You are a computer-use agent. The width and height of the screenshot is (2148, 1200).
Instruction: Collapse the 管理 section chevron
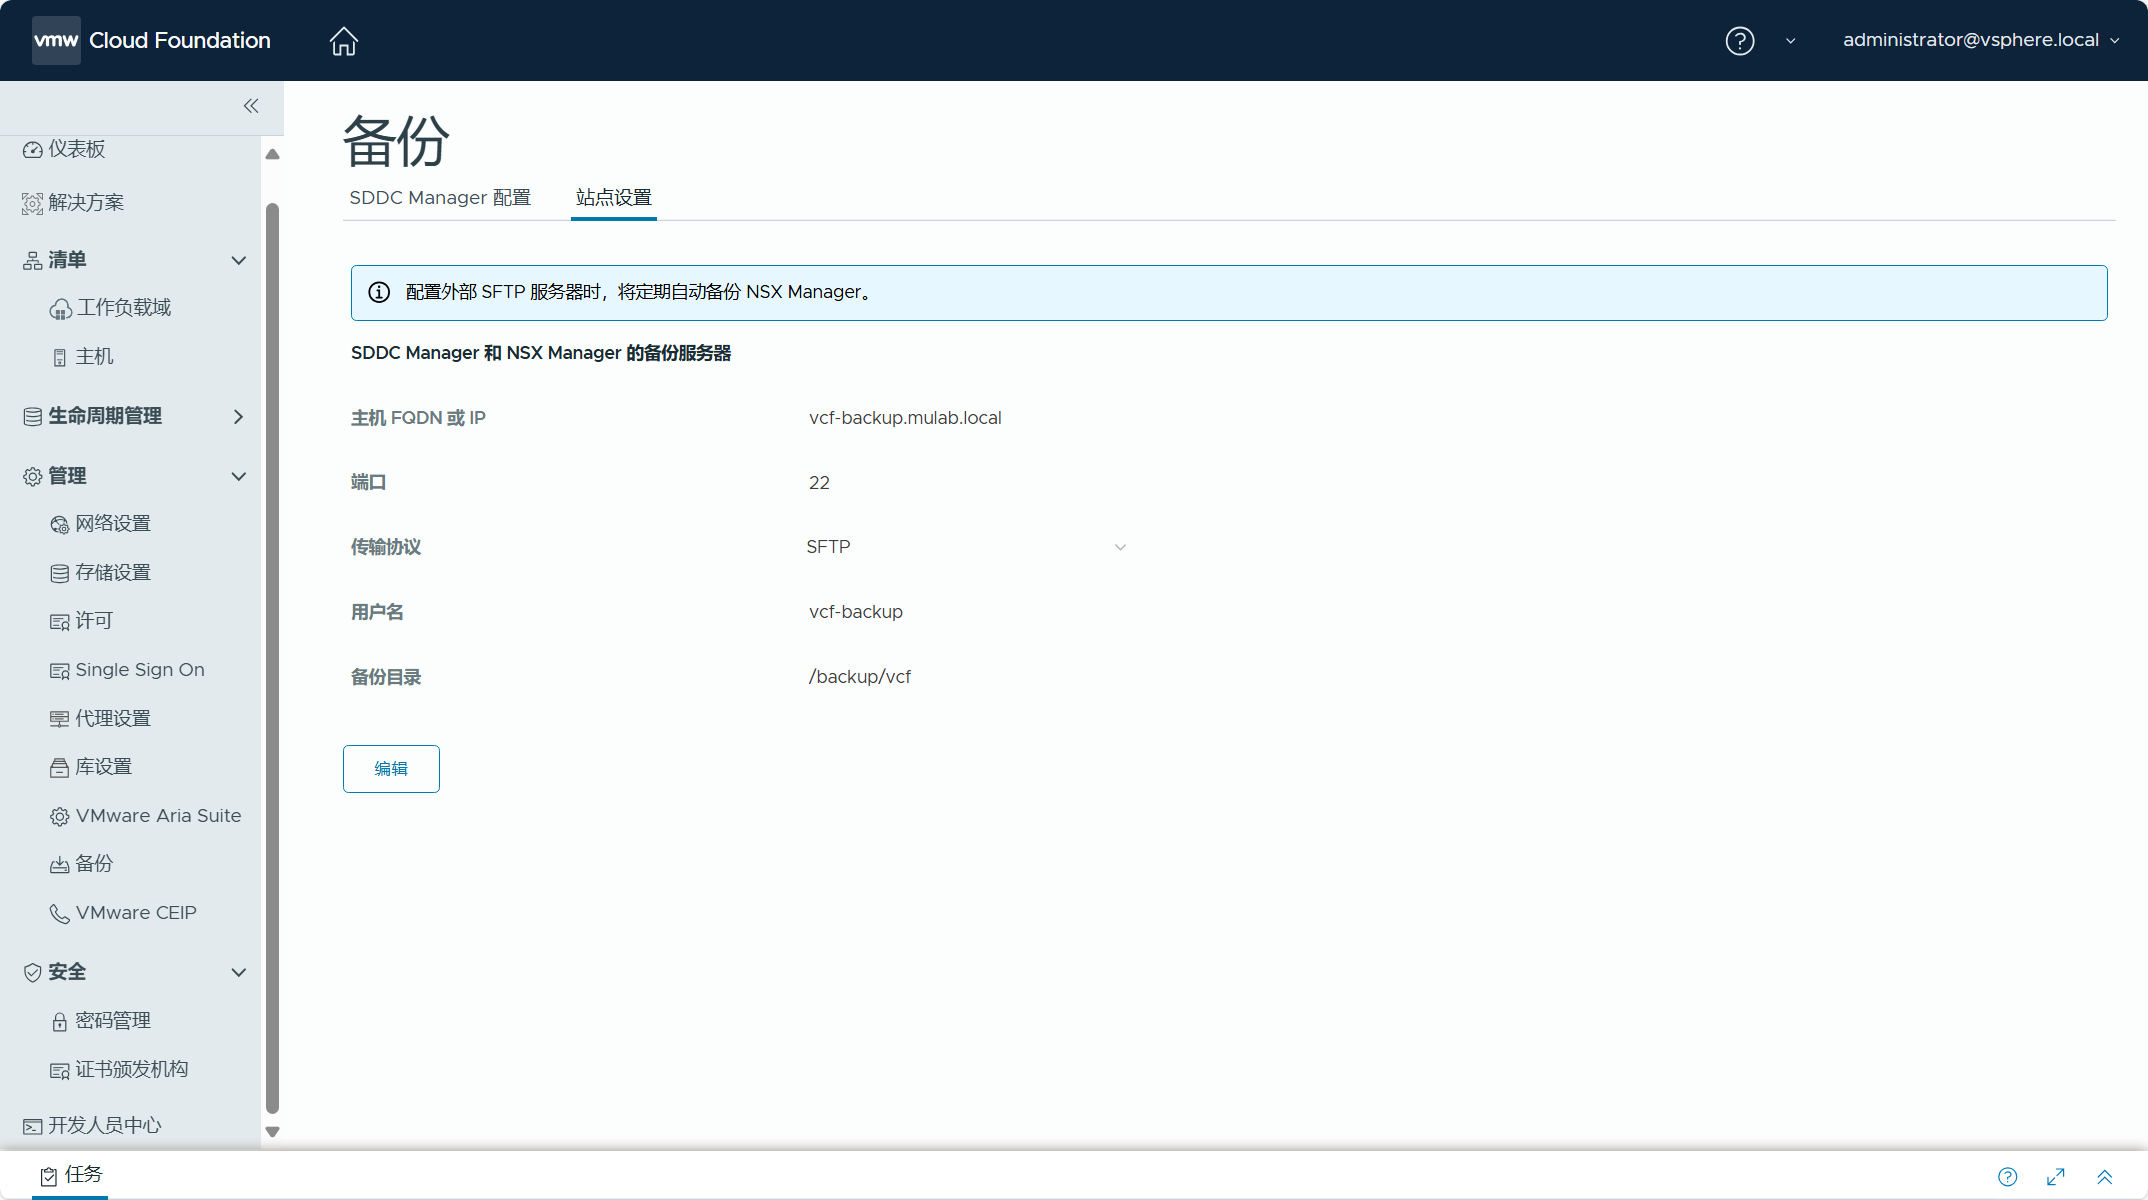pos(239,476)
